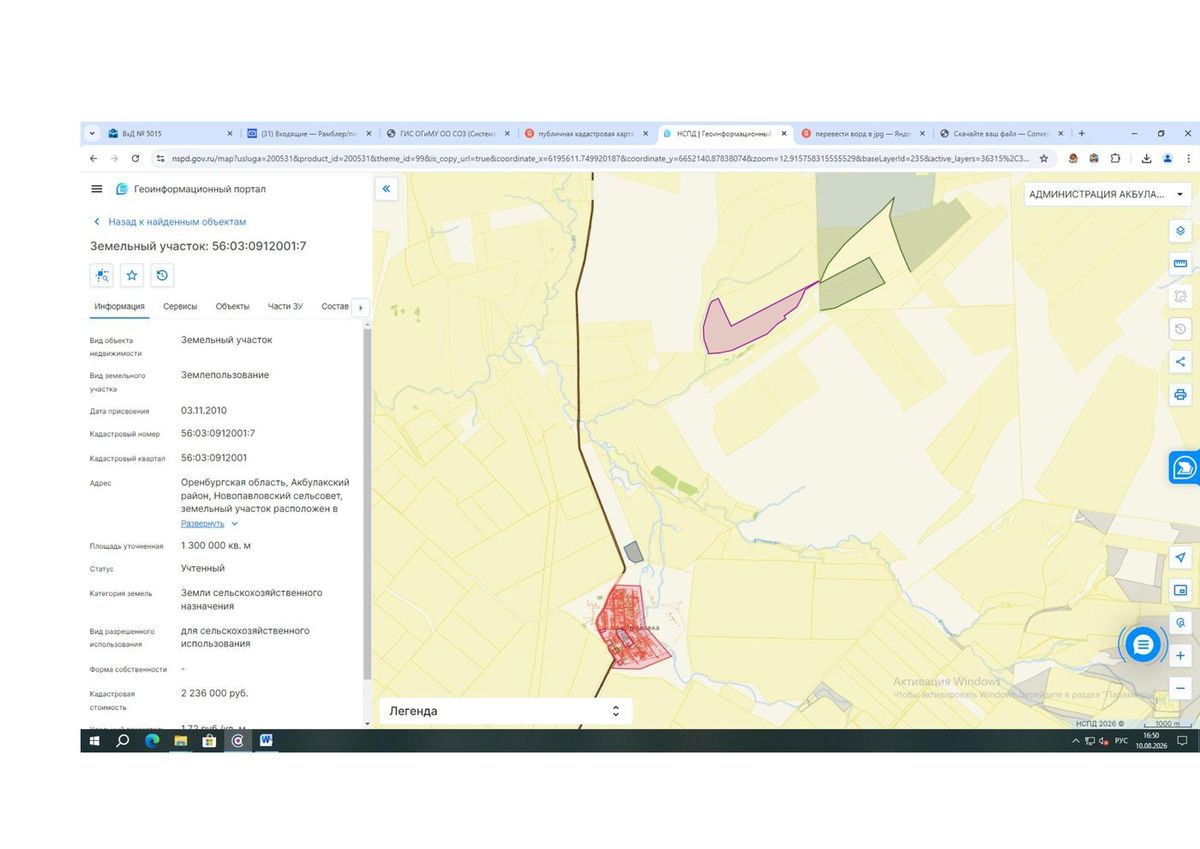Click the date 03.11.2010 value
Image resolution: width=1200 pixels, height=849 pixels.
[x=204, y=410]
